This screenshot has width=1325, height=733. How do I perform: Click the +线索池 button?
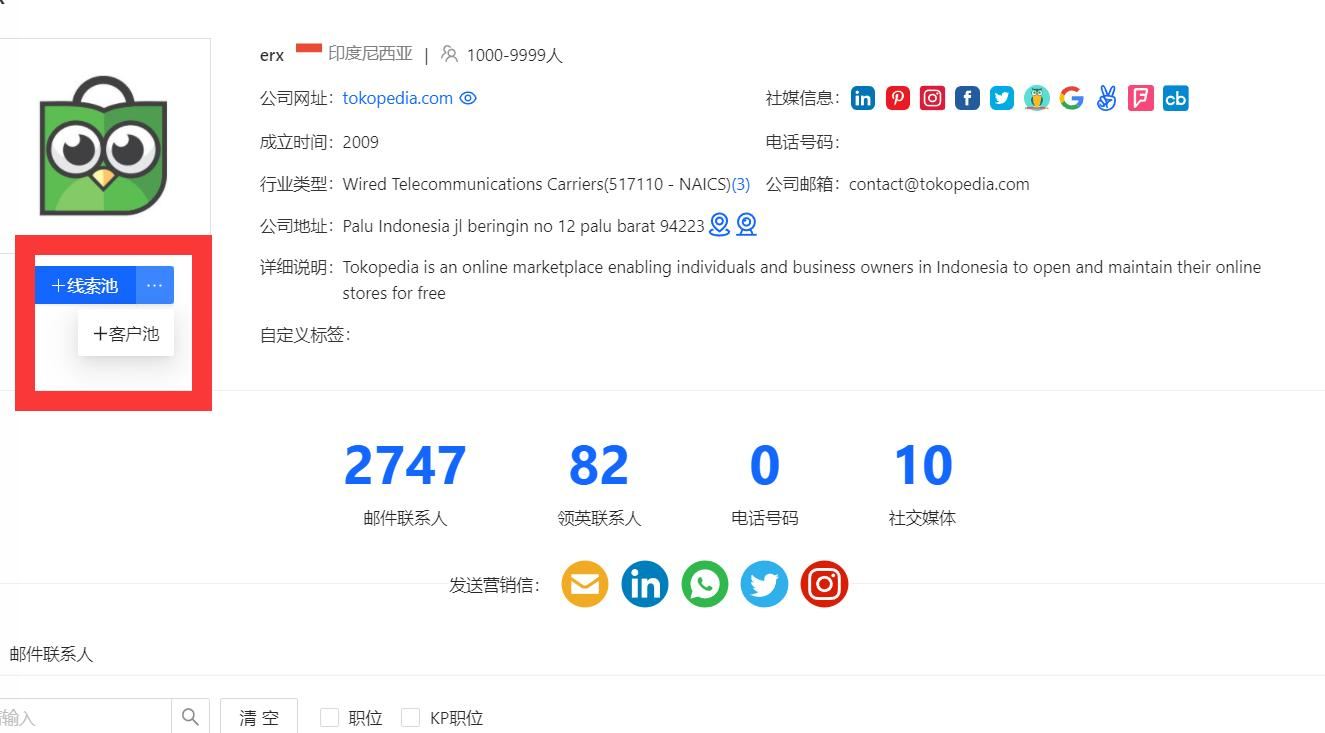pos(85,285)
